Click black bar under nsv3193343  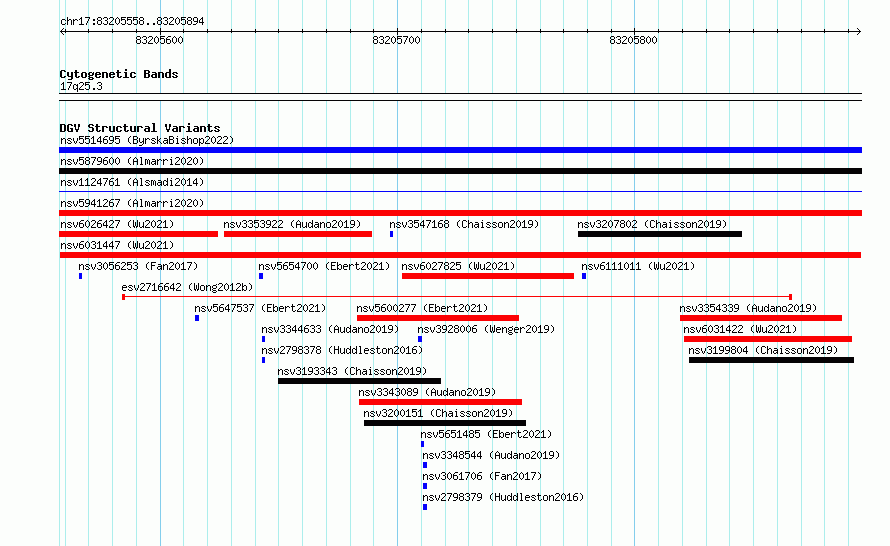click(359, 381)
